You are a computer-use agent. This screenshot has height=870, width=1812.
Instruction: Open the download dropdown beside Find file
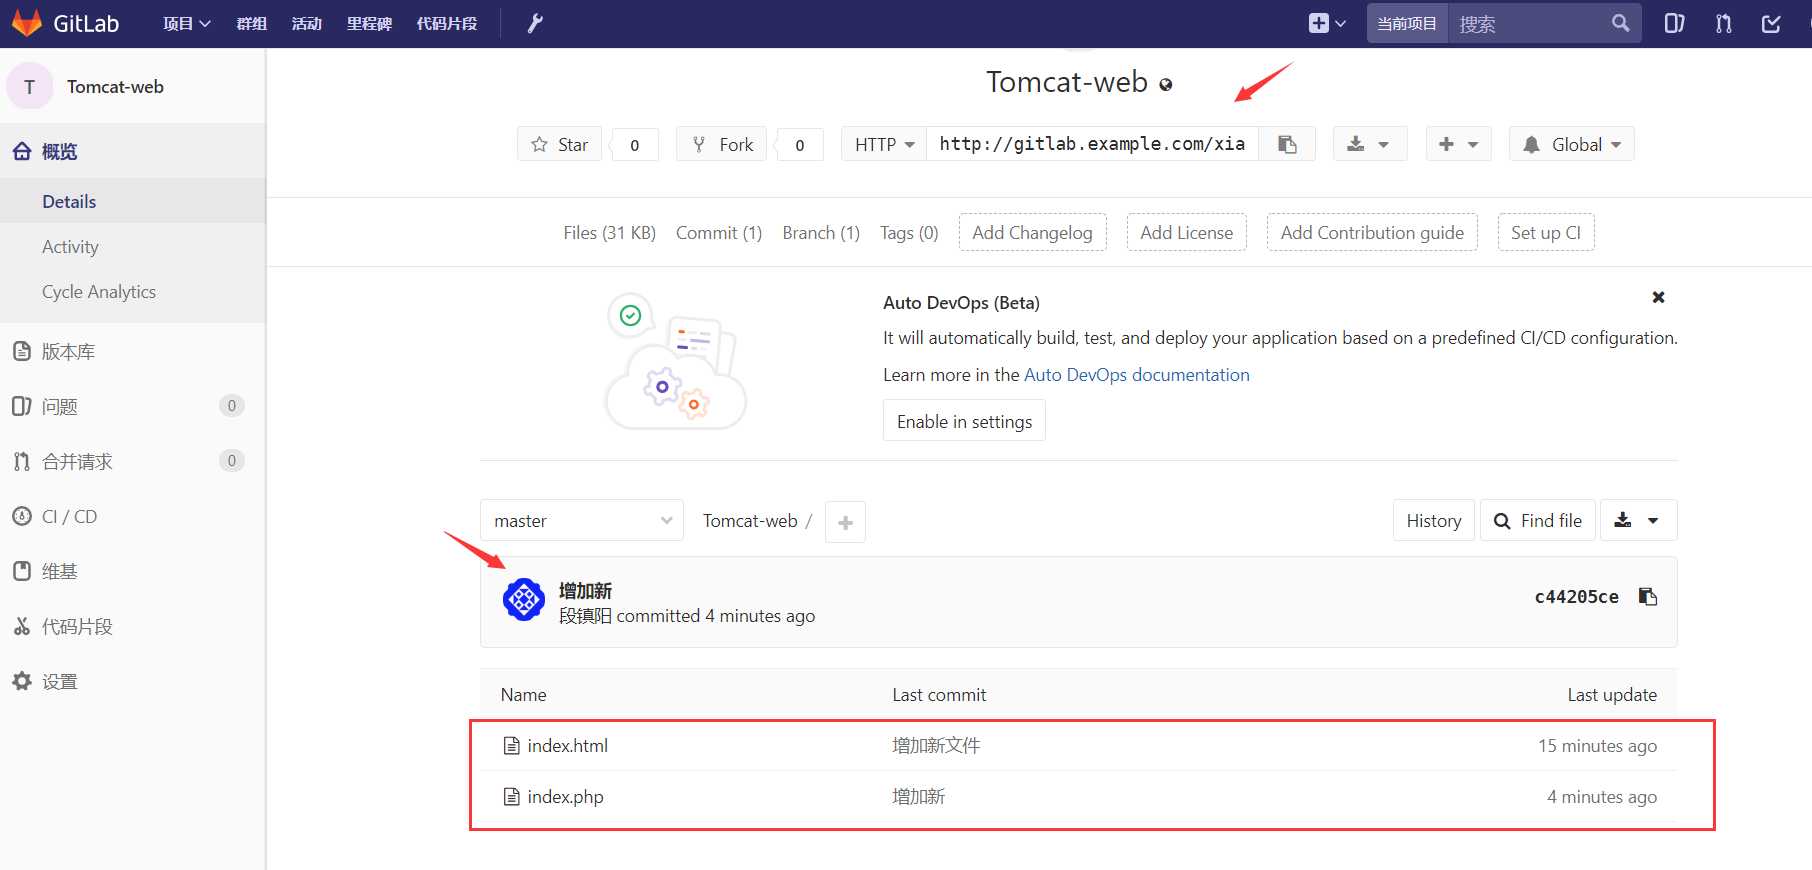coord(1638,520)
